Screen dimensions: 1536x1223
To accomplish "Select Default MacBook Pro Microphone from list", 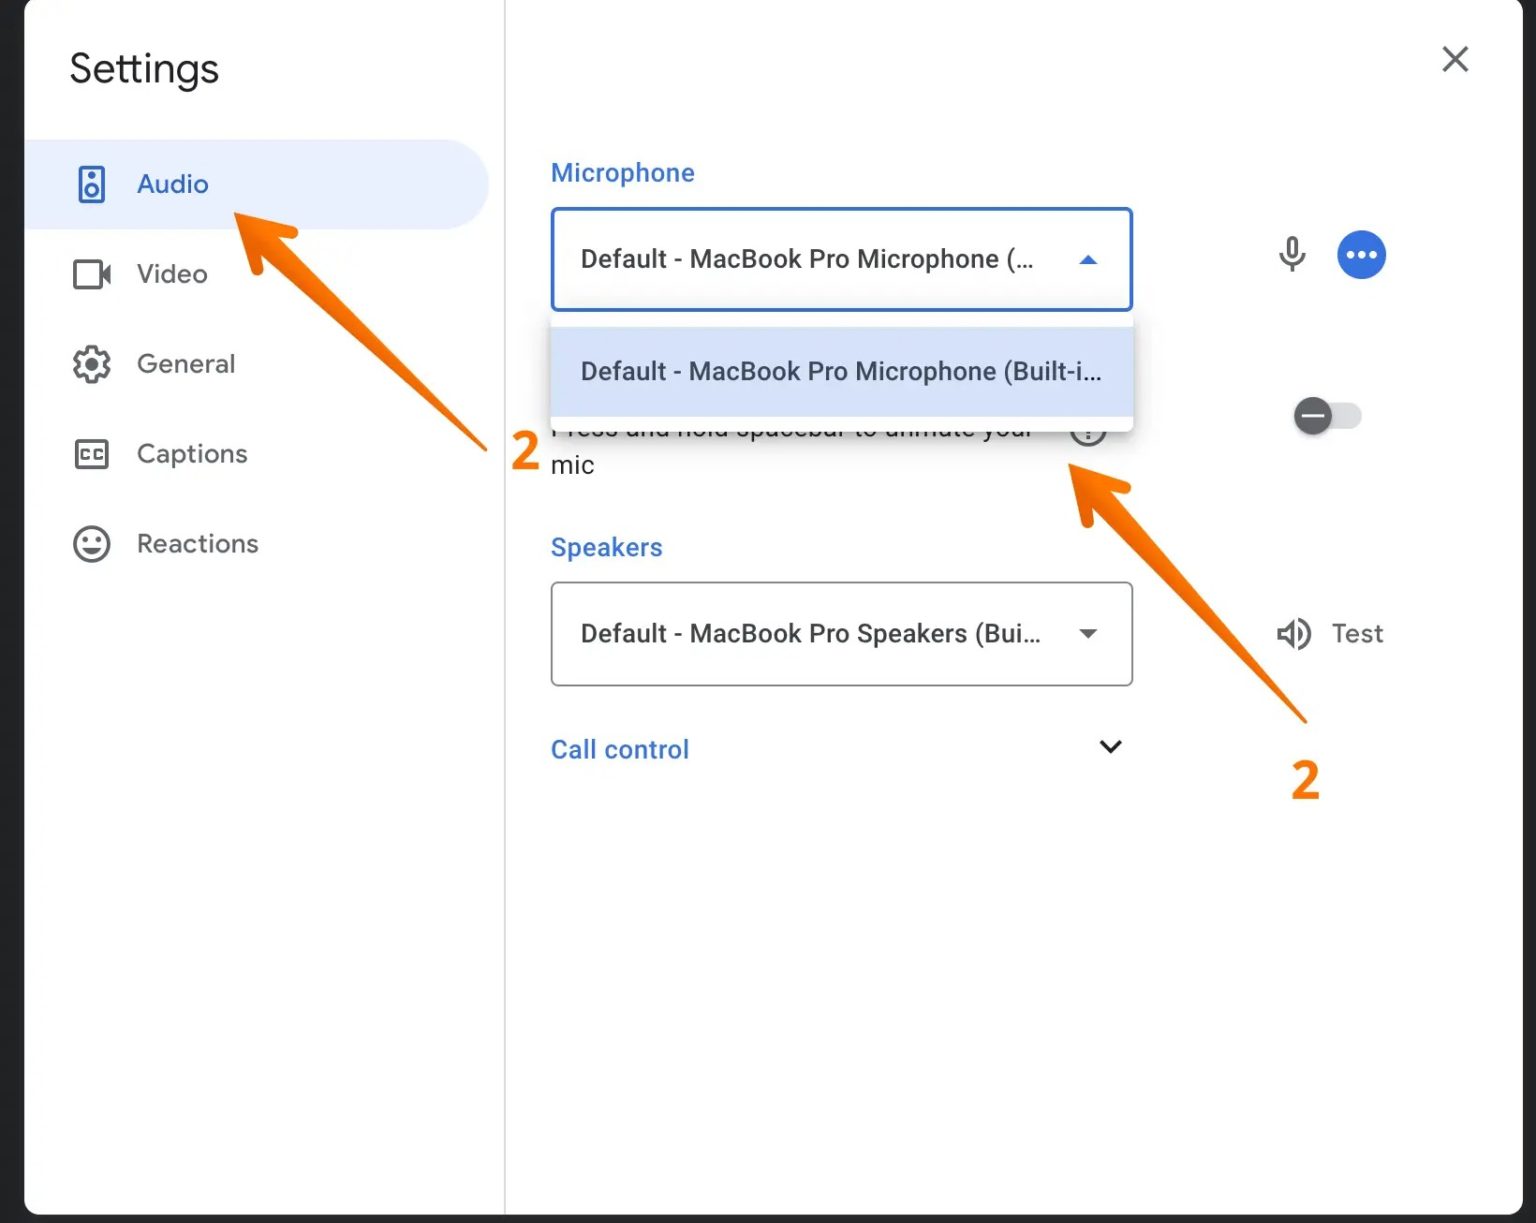I will [x=841, y=371].
